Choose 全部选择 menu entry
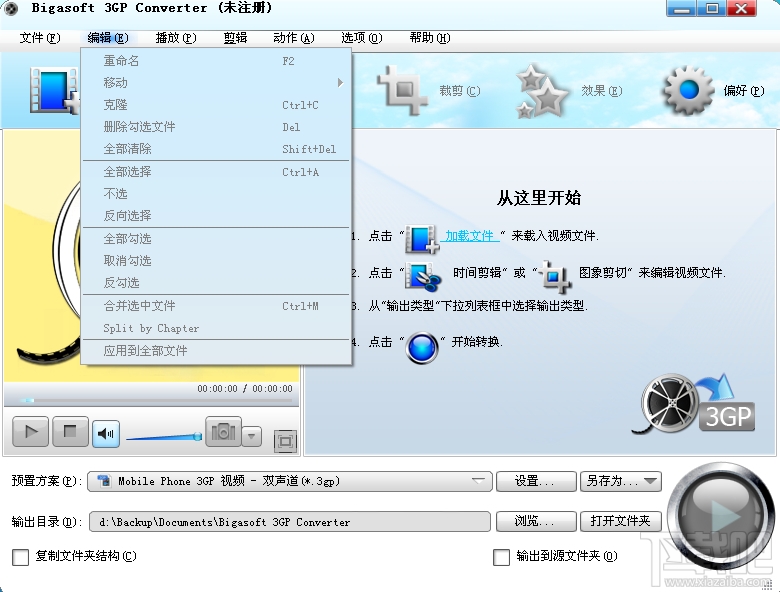This screenshot has height=592, width=780. (x=216, y=172)
